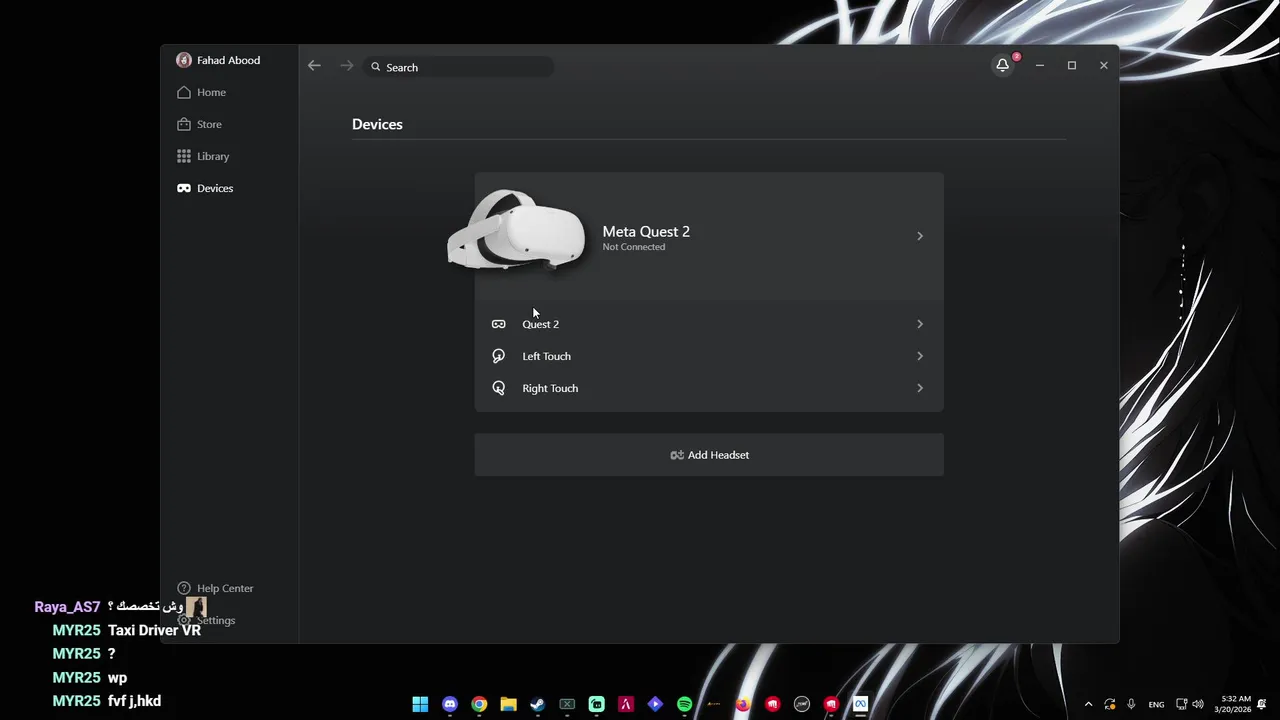Image resolution: width=1280 pixels, height=720 pixels.
Task: Expand the Quest 2 row chevron
Action: pyautogui.click(x=920, y=324)
